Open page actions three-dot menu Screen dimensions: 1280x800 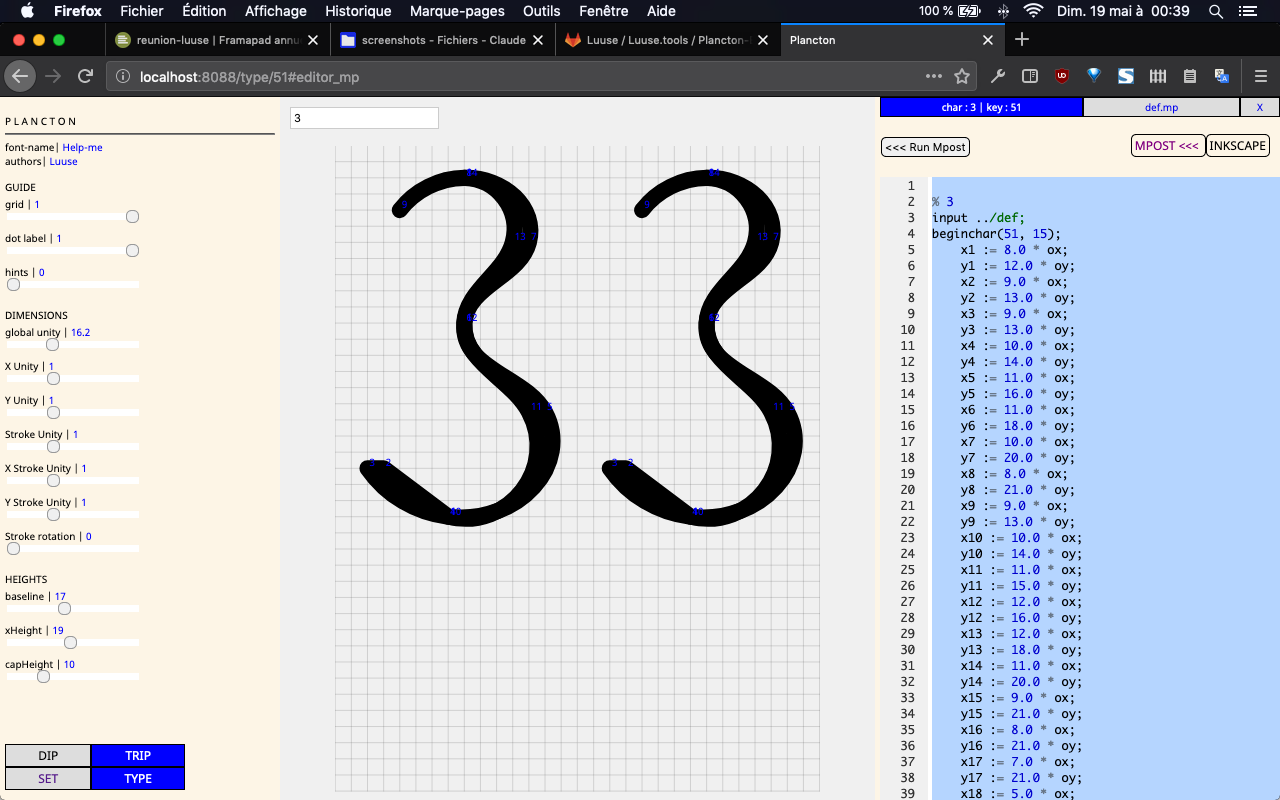(x=933, y=76)
